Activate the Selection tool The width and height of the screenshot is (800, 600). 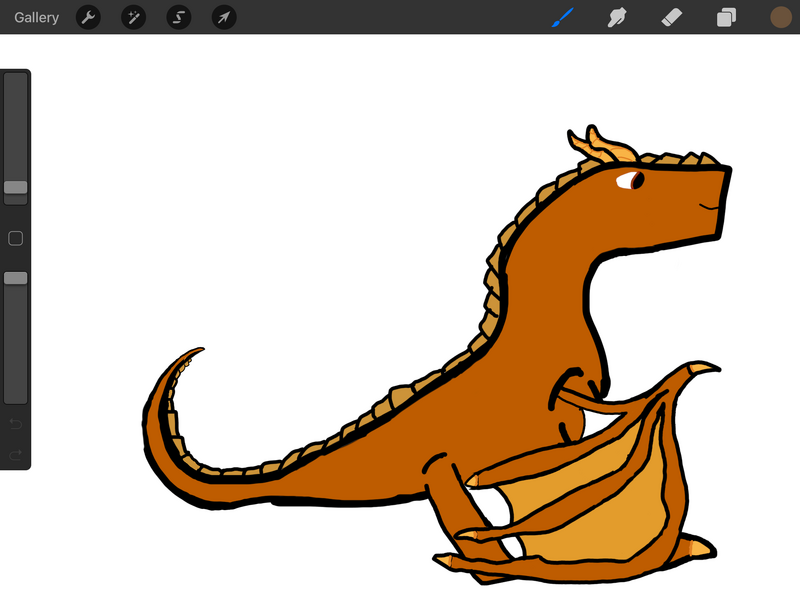(179, 17)
